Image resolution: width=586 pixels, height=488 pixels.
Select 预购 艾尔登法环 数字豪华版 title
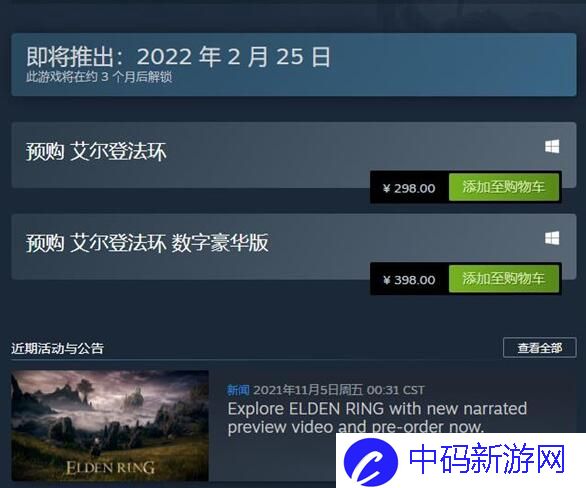(x=147, y=243)
